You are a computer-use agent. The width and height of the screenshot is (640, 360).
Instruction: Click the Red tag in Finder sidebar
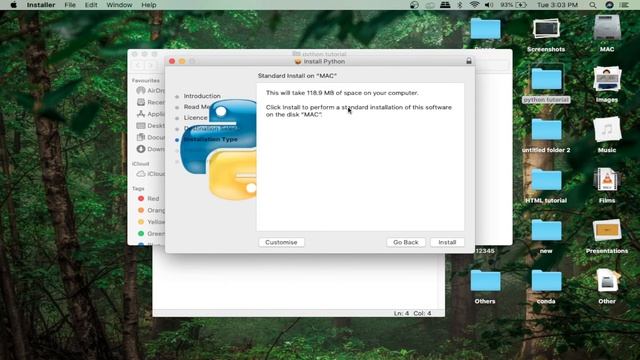149,198
